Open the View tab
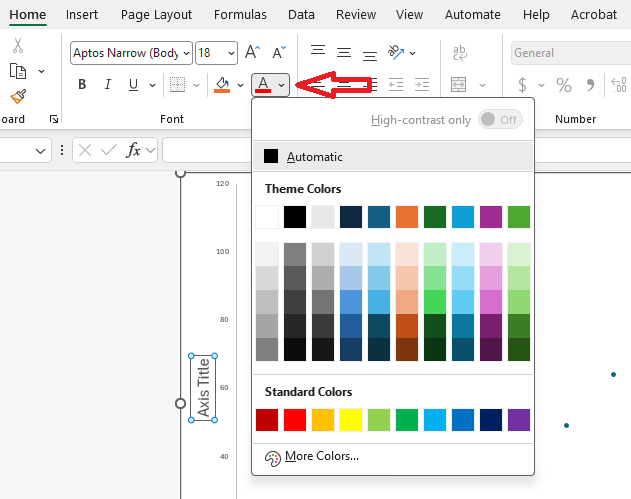This screenshot has height=499, width=631. point(409,14)
